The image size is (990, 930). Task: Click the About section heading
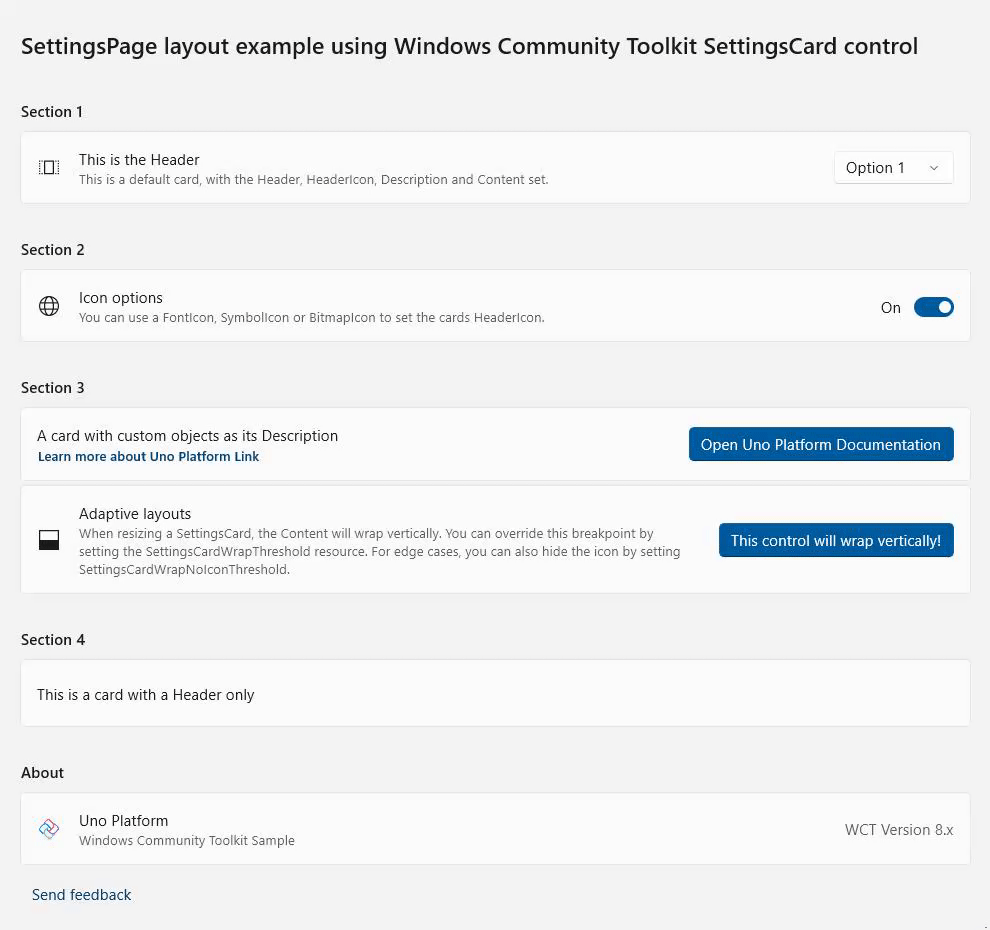point(42,772)
